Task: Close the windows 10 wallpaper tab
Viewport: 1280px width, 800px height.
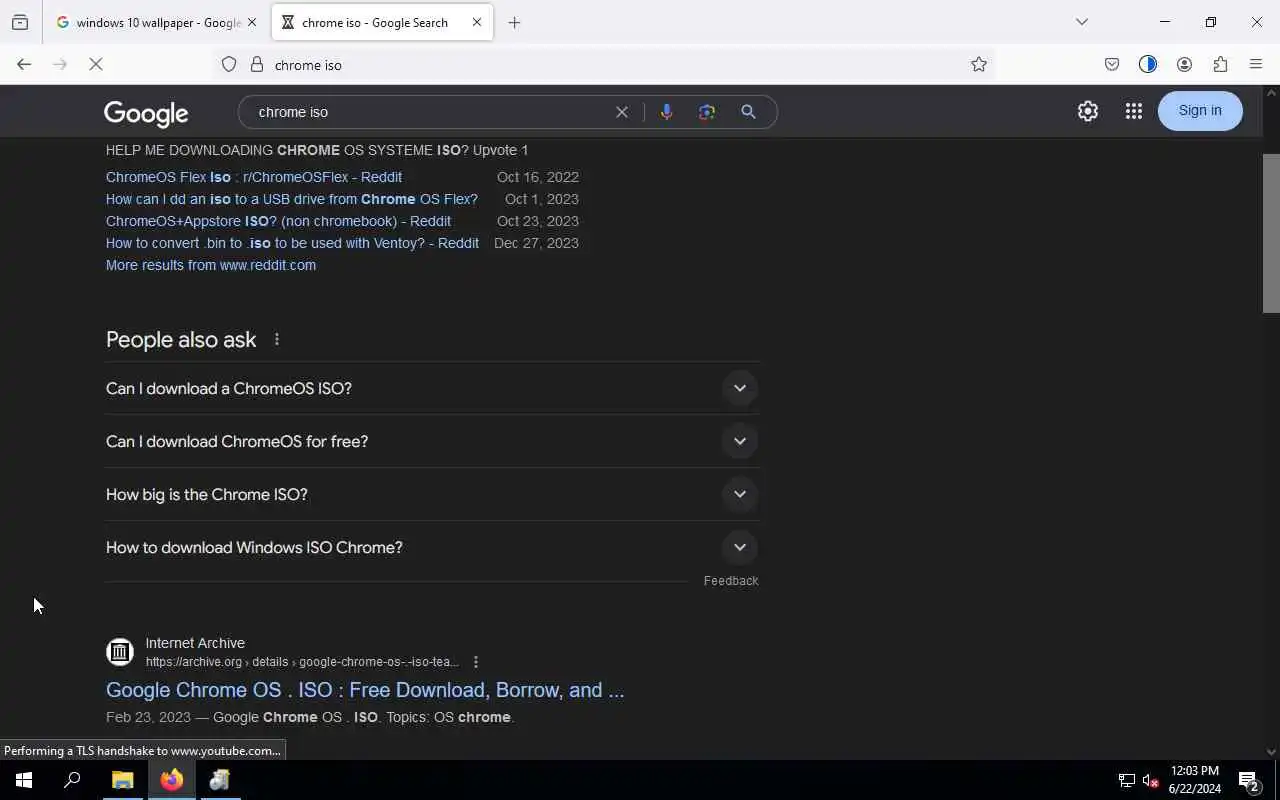Action: (x=252, y=22)
